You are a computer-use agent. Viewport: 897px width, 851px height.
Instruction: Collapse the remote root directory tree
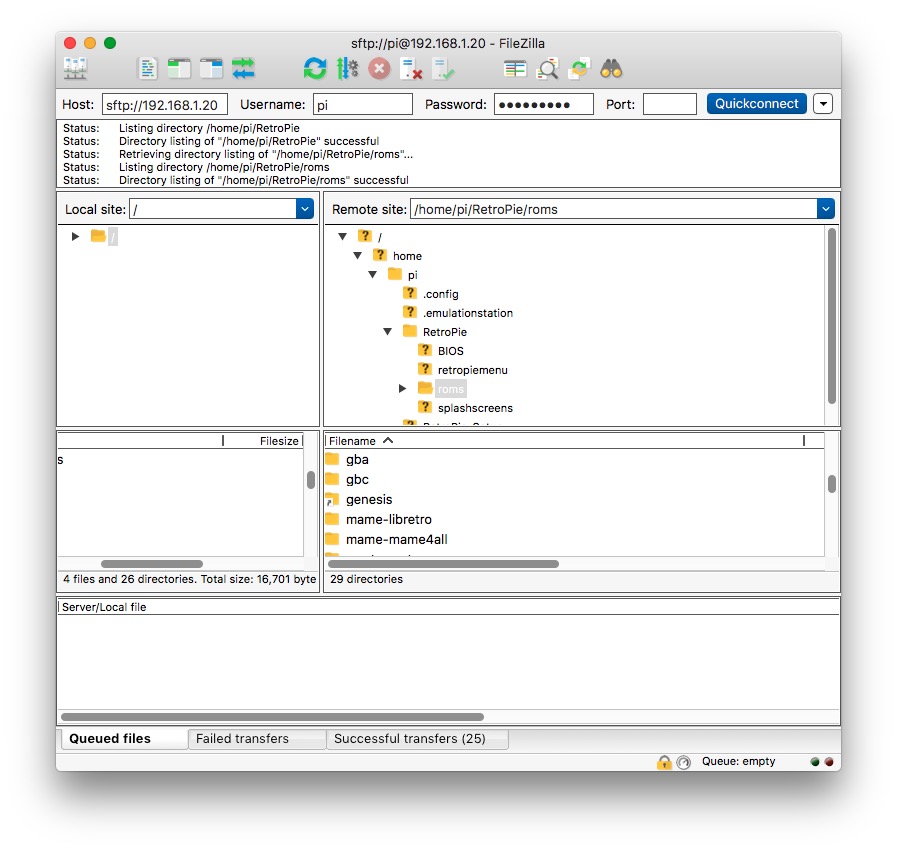[x=343, y=236]
